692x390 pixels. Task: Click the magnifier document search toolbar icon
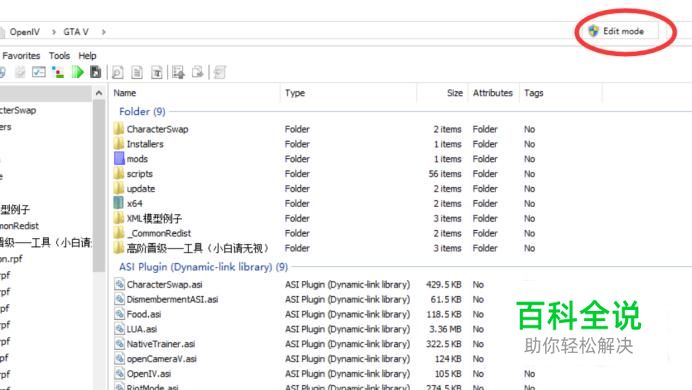(x=117, y=72)
